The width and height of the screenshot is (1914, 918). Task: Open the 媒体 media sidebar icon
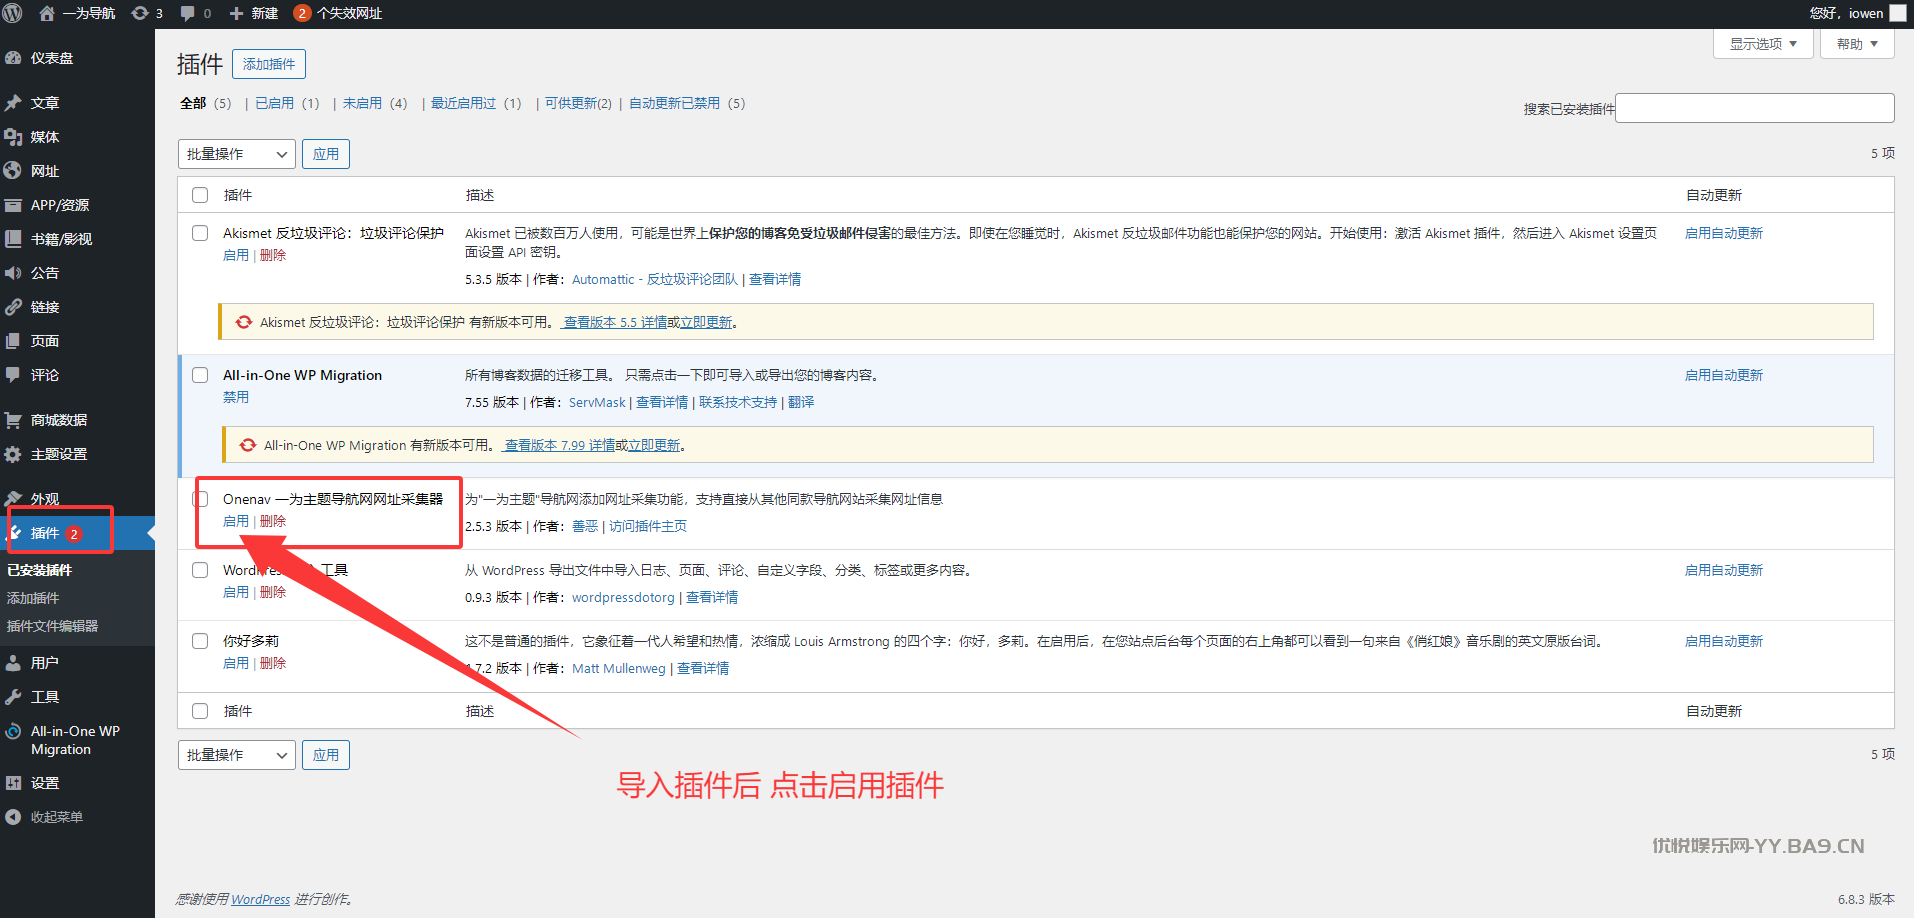(13, 137)
